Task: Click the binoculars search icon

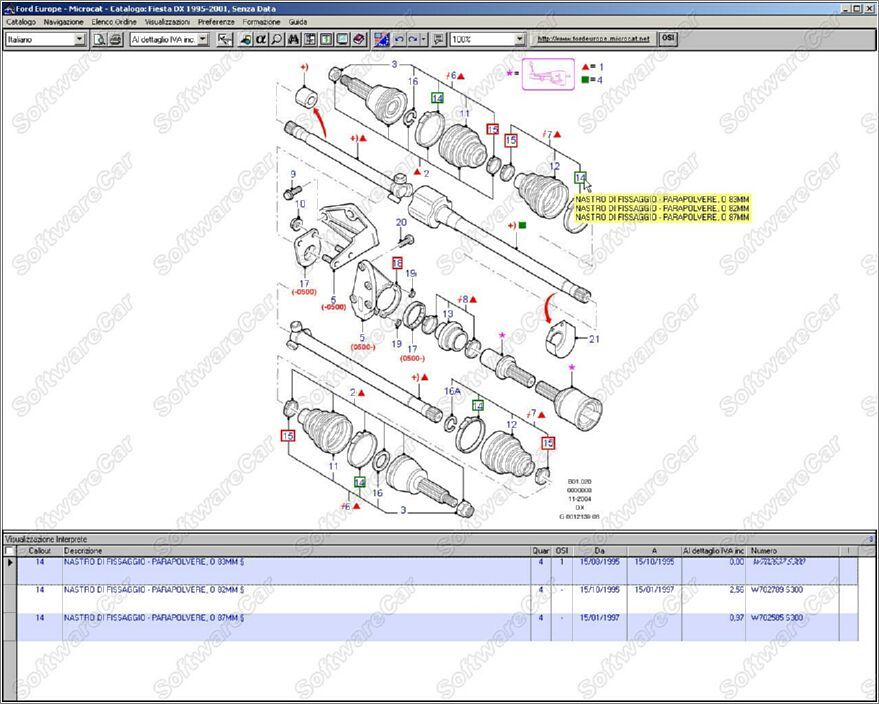Action: click(x=293, y=39)
